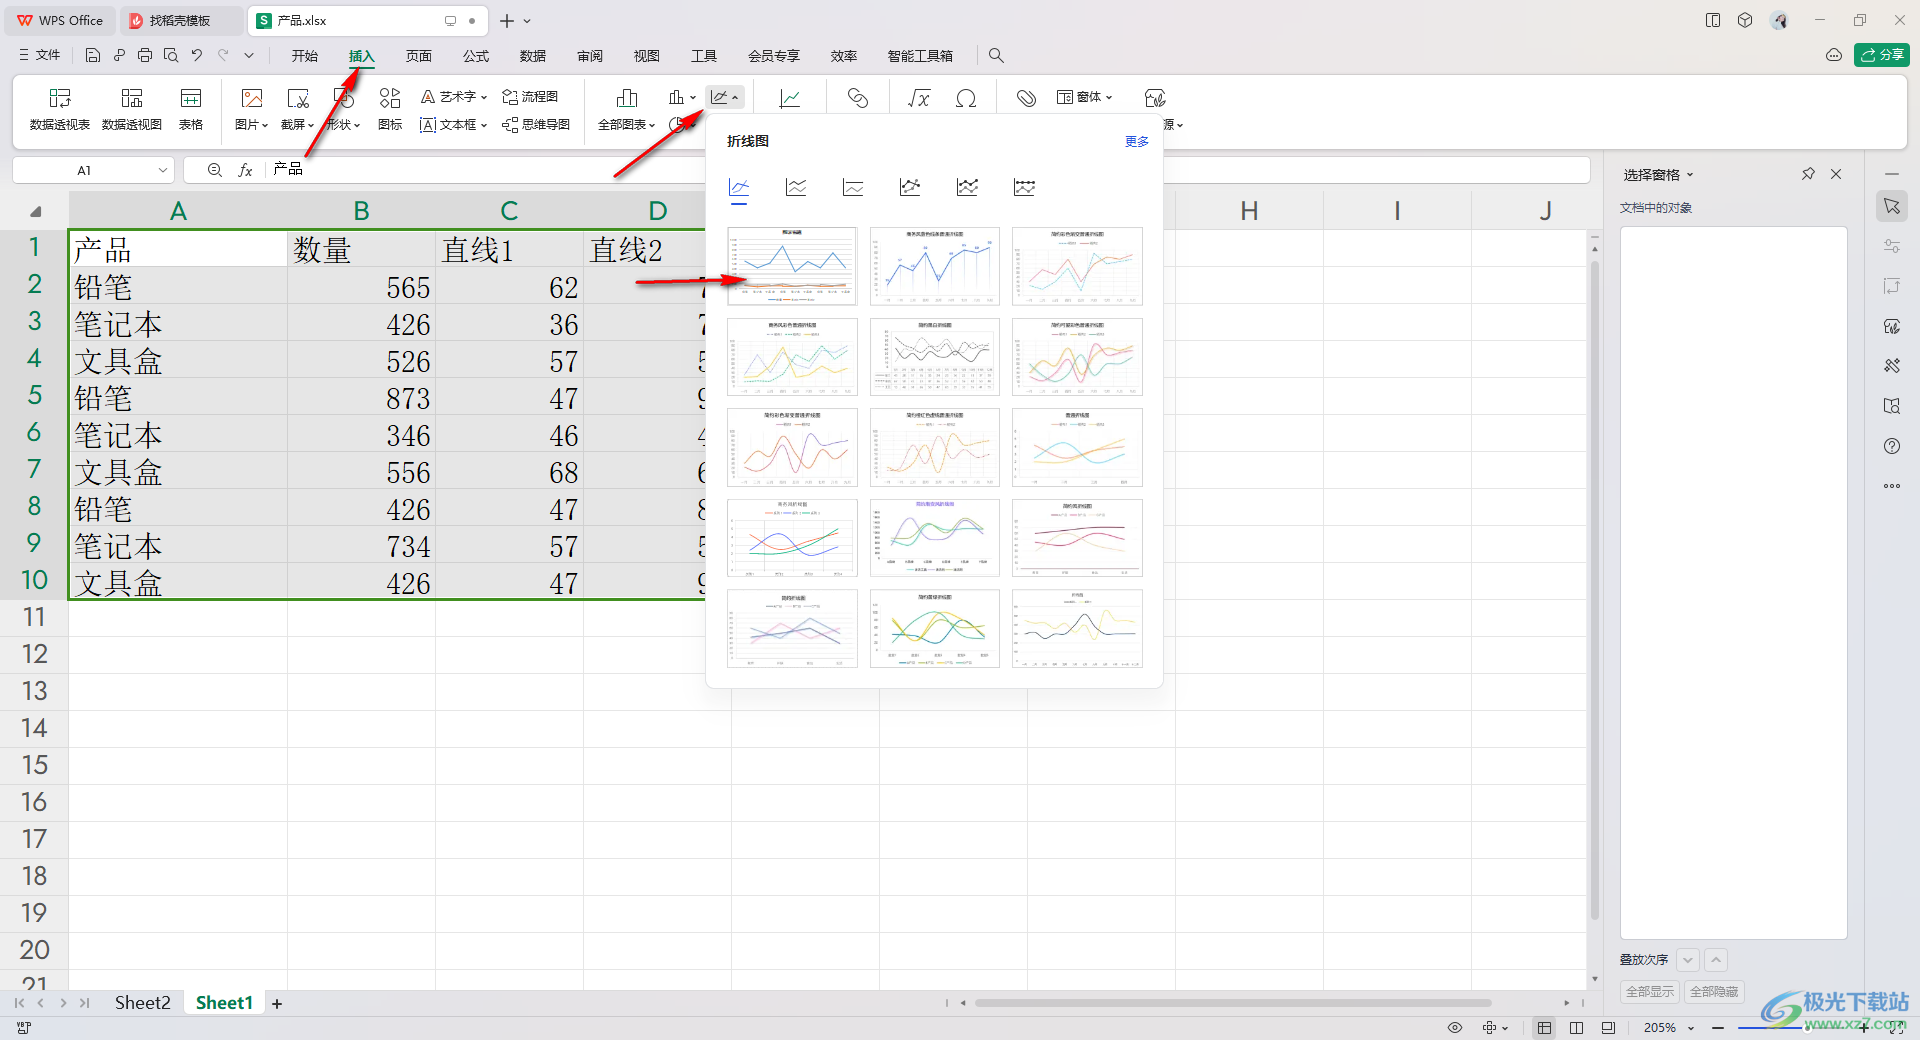Click the print preview icon
This screenshot has height=1040, width=1920.
(x=171, y=55)
